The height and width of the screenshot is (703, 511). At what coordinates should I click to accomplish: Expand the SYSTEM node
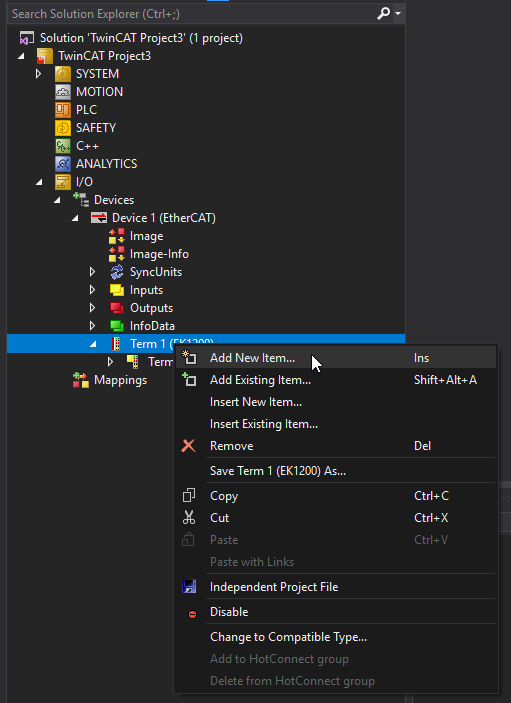tap(39, 74)
